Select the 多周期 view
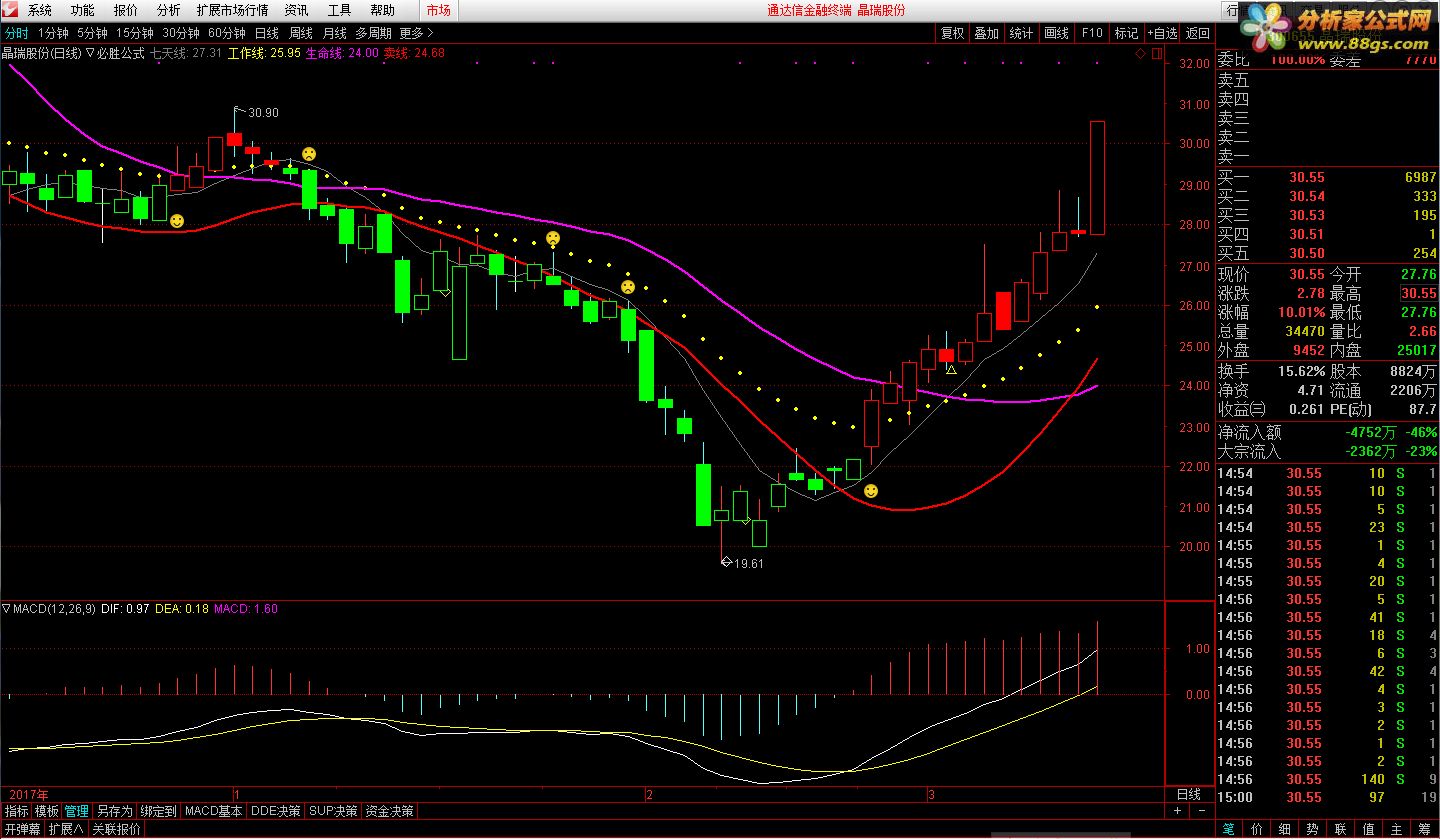Viewport: 1440px width, 839px height. point(374,33)
